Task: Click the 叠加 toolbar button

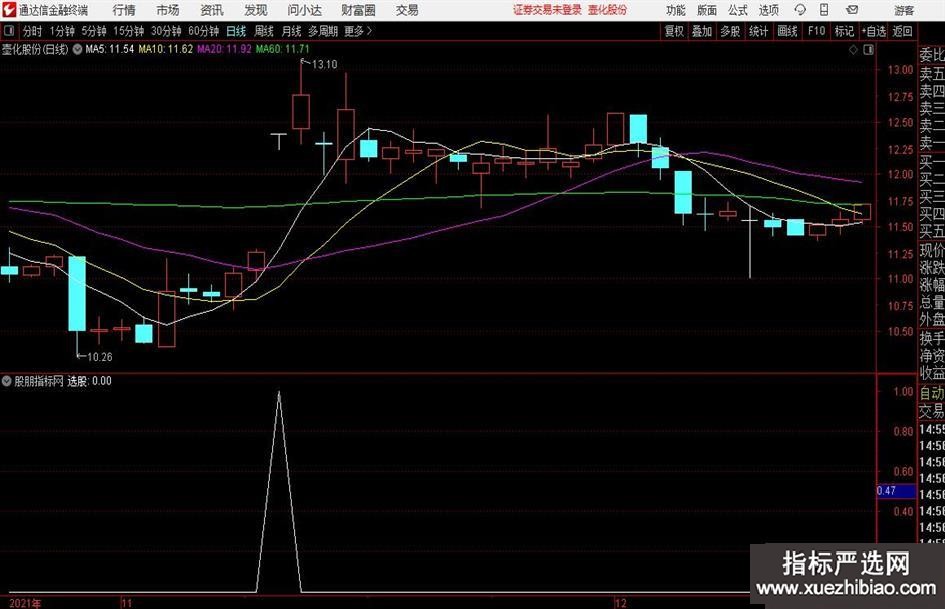Action: pos(702,31)
